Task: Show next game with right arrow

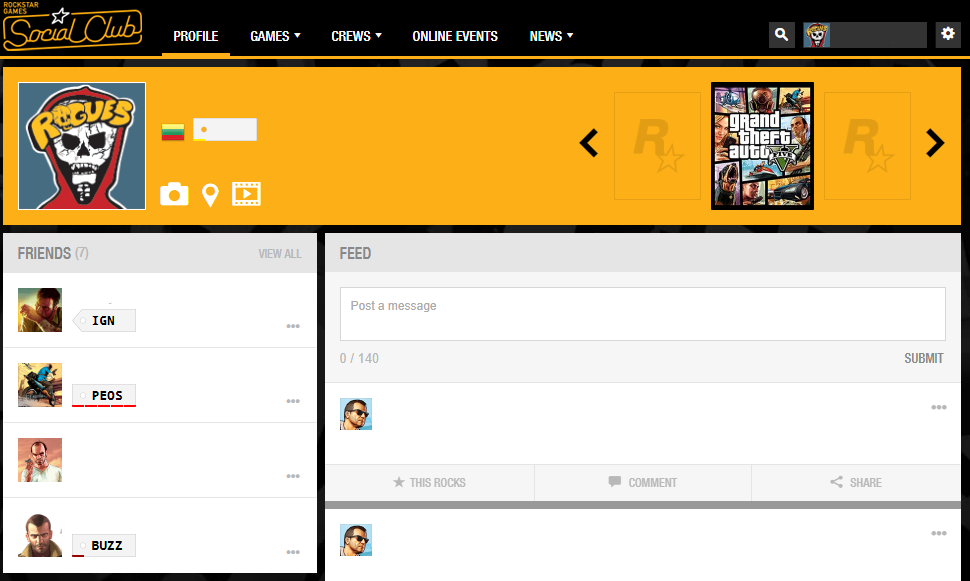Action: [x=935, y=143]
